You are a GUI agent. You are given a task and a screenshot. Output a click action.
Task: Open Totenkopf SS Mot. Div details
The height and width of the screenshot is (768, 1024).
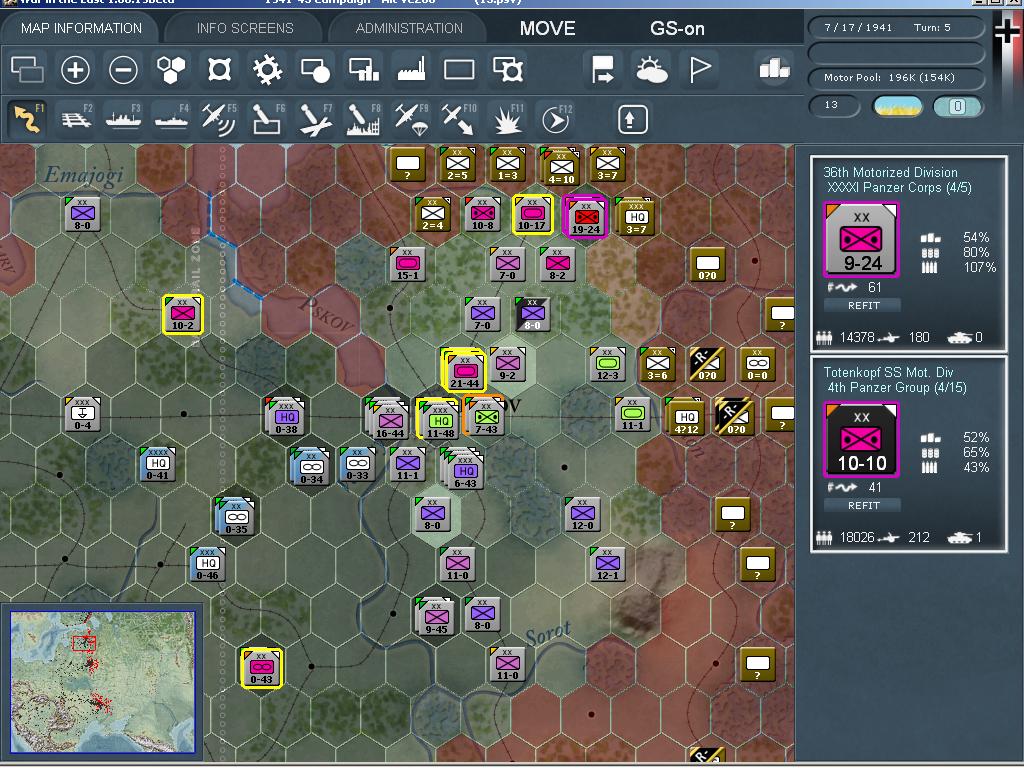(888, 372)
